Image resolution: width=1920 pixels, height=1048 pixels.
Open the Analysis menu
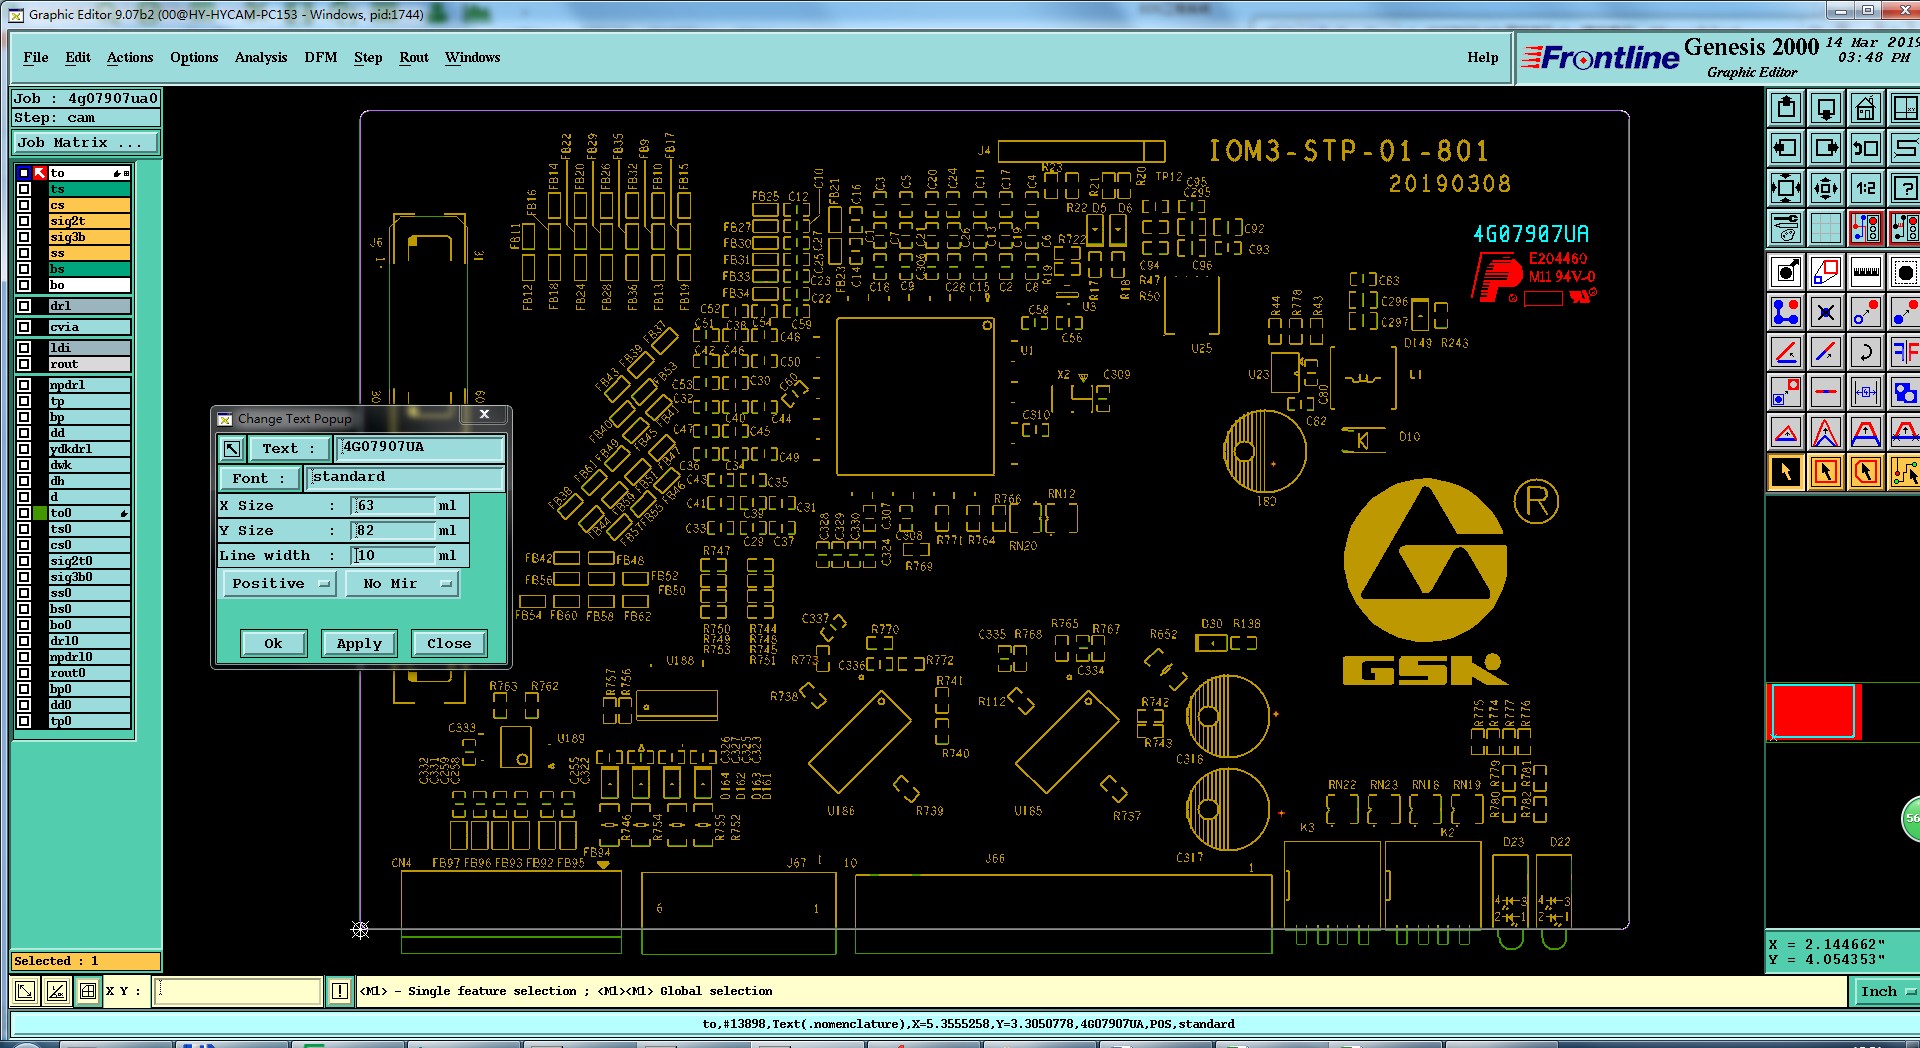point(261,57)
